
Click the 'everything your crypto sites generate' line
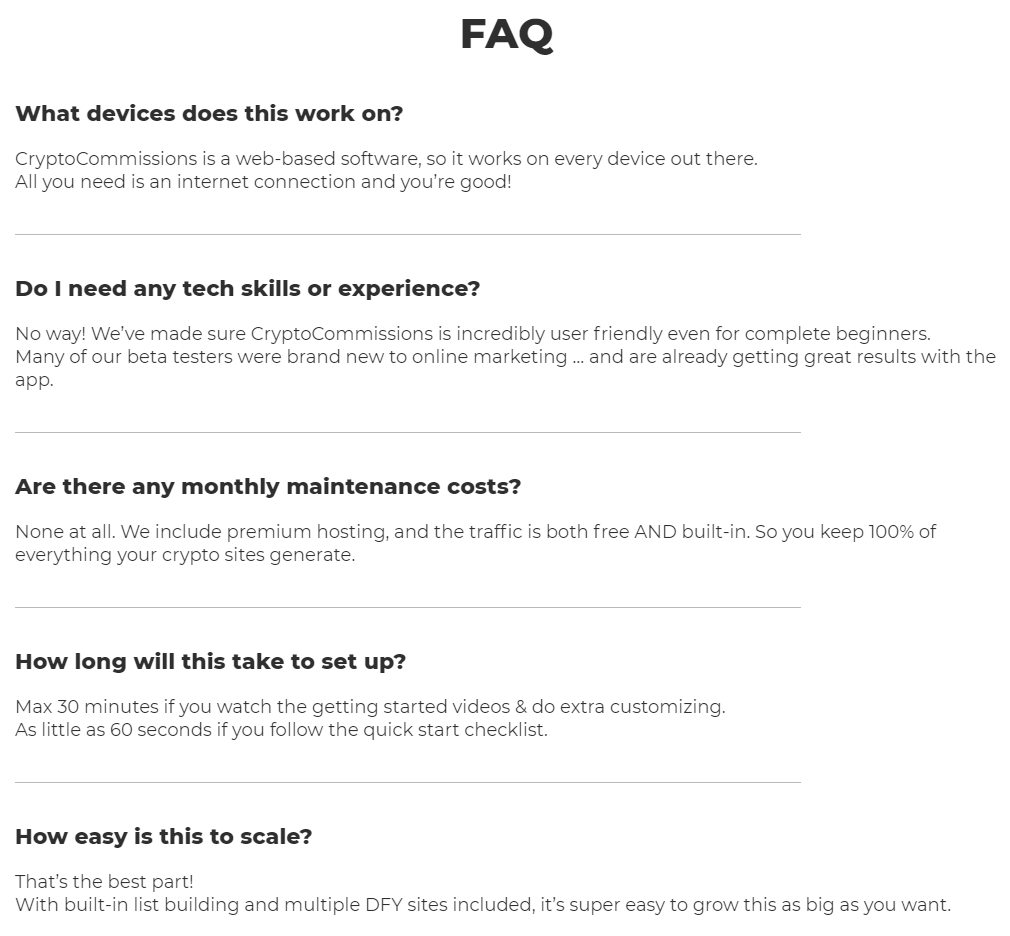(x=186, y=555)
